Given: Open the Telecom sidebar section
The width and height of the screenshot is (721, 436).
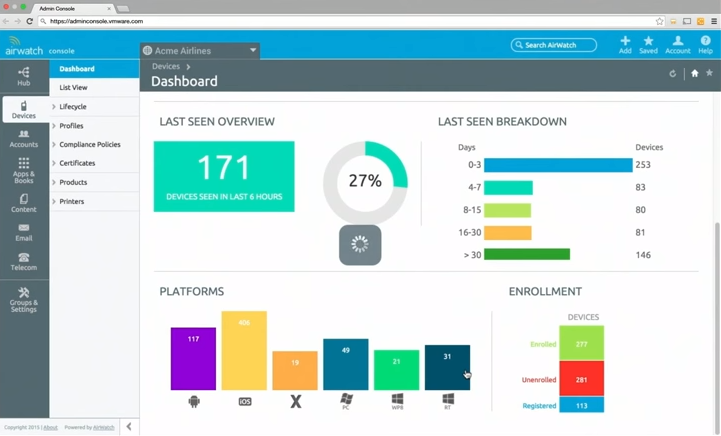Looking at the screenshot, I should pos(23,262).
